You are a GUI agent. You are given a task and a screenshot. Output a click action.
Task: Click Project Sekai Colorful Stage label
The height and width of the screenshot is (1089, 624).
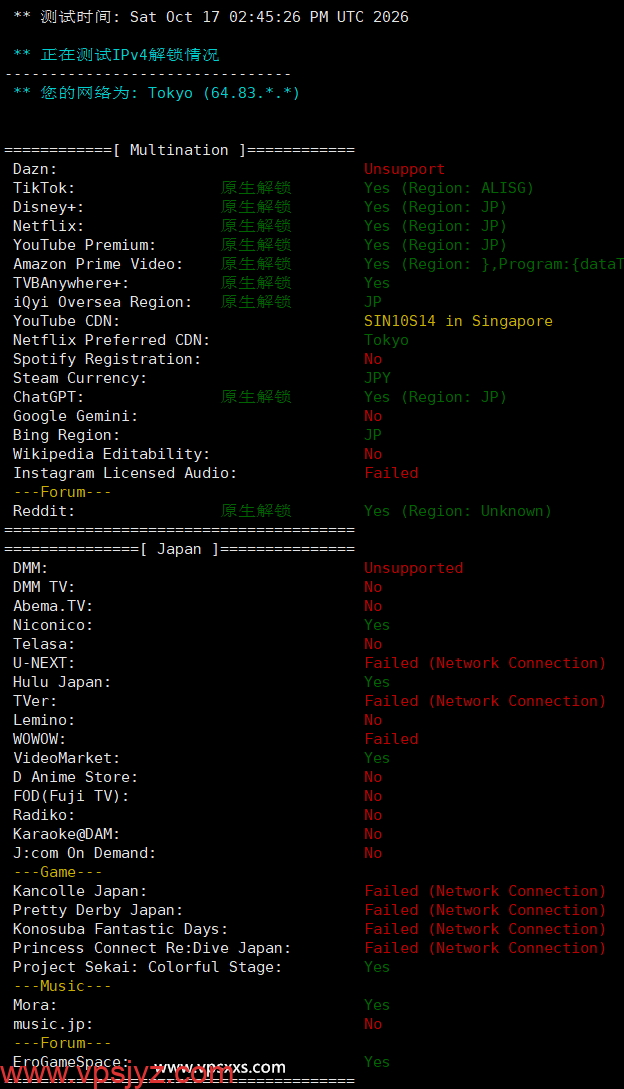pos(147,967)
